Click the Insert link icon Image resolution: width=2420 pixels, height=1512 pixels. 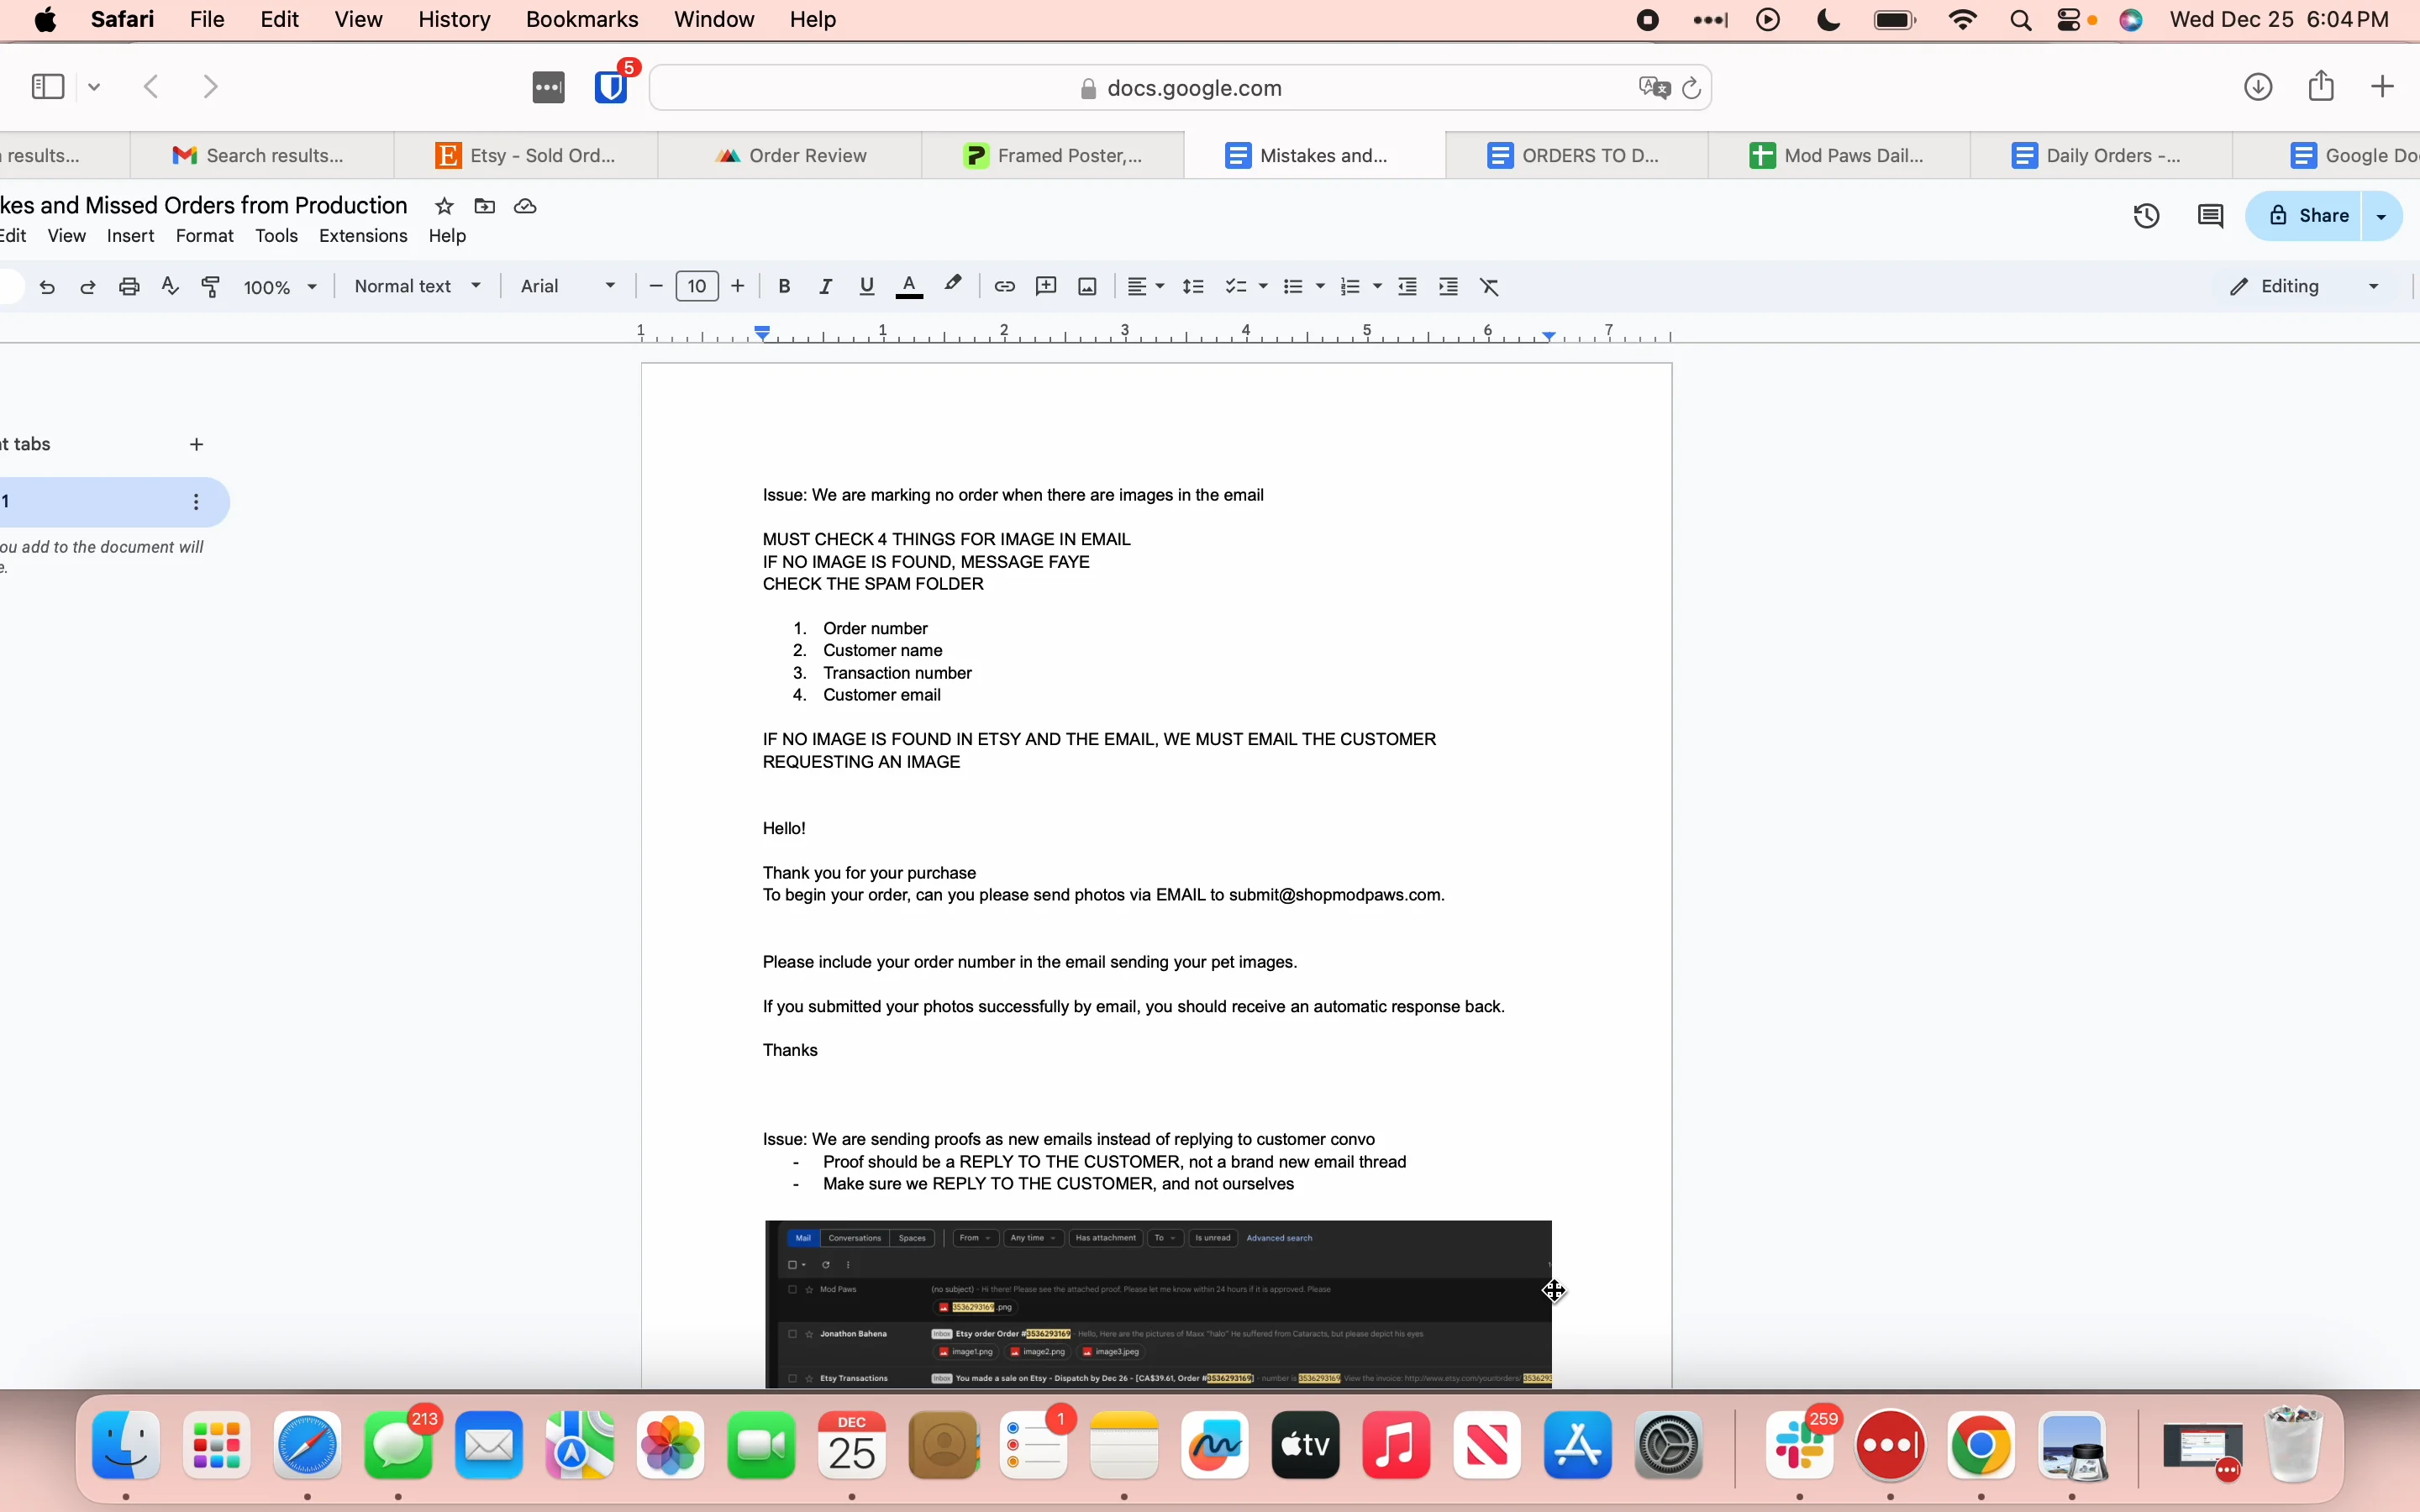(x=1005, y=287)
